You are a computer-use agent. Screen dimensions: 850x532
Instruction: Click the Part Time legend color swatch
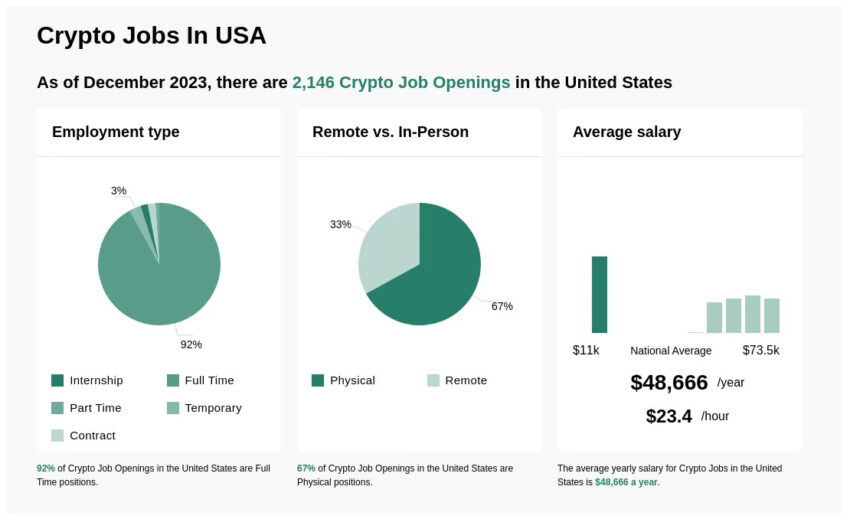(x=57, y=408)
